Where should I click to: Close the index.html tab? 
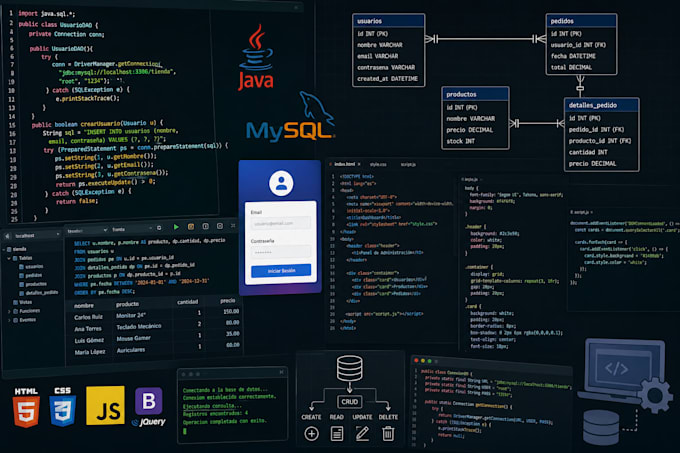pos(359,164)
